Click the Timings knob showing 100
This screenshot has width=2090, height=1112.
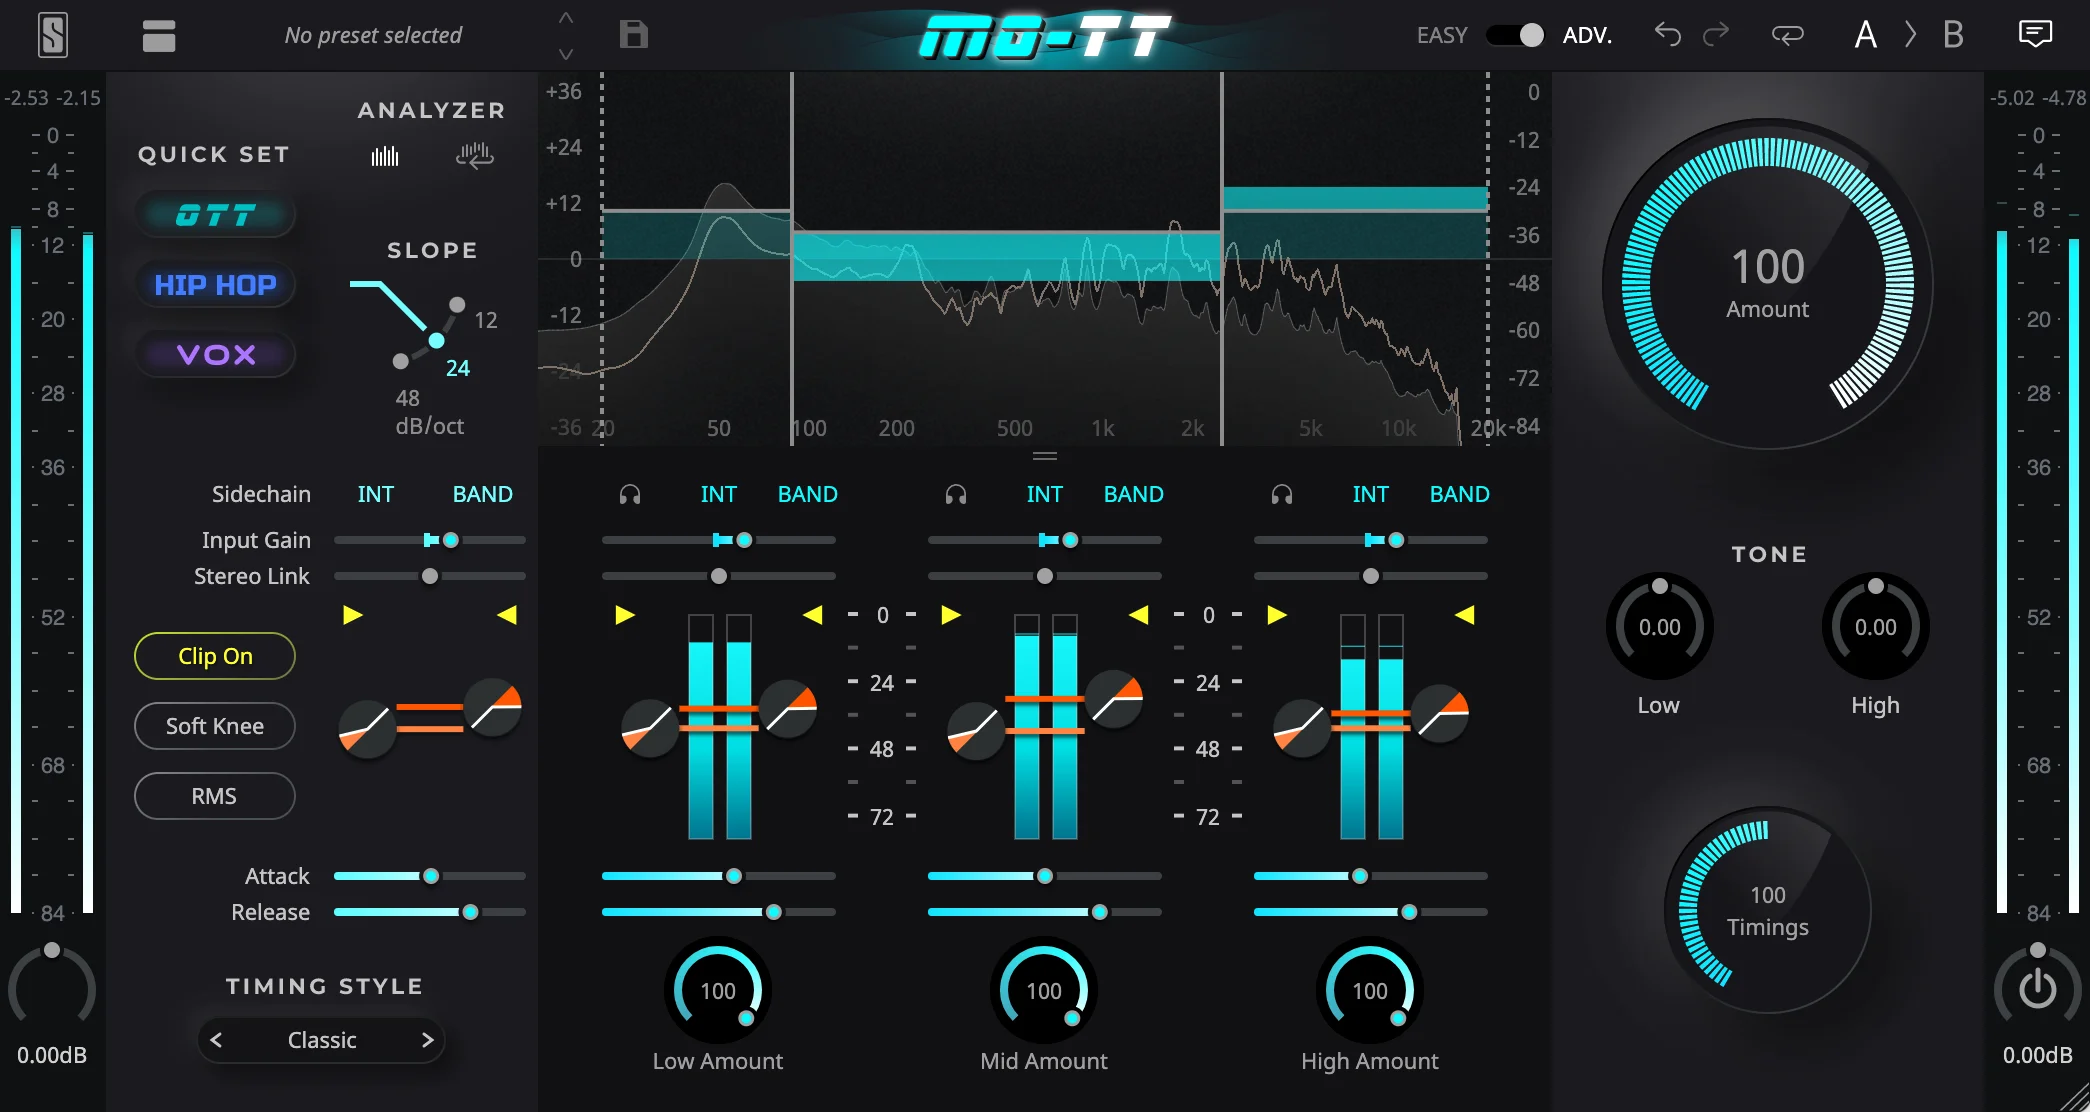click(x=1767, y=910)
